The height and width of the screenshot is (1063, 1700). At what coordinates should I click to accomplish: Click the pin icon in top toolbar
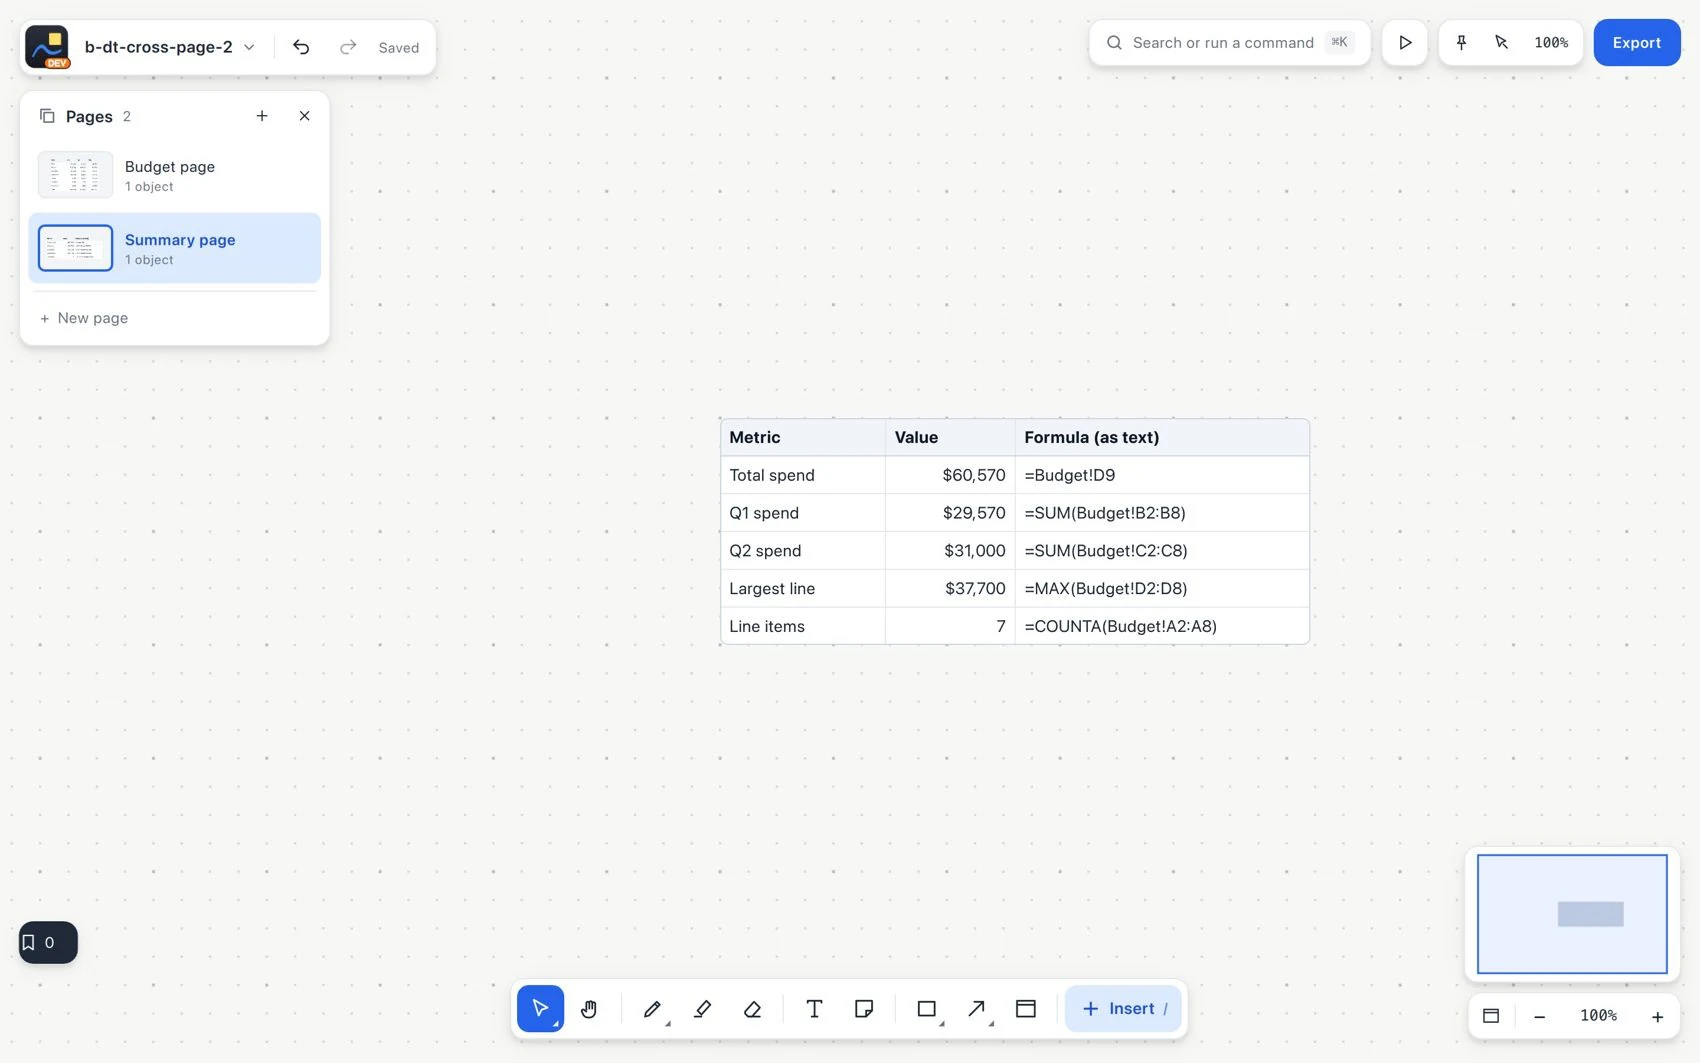click(x=1461, y=42)
